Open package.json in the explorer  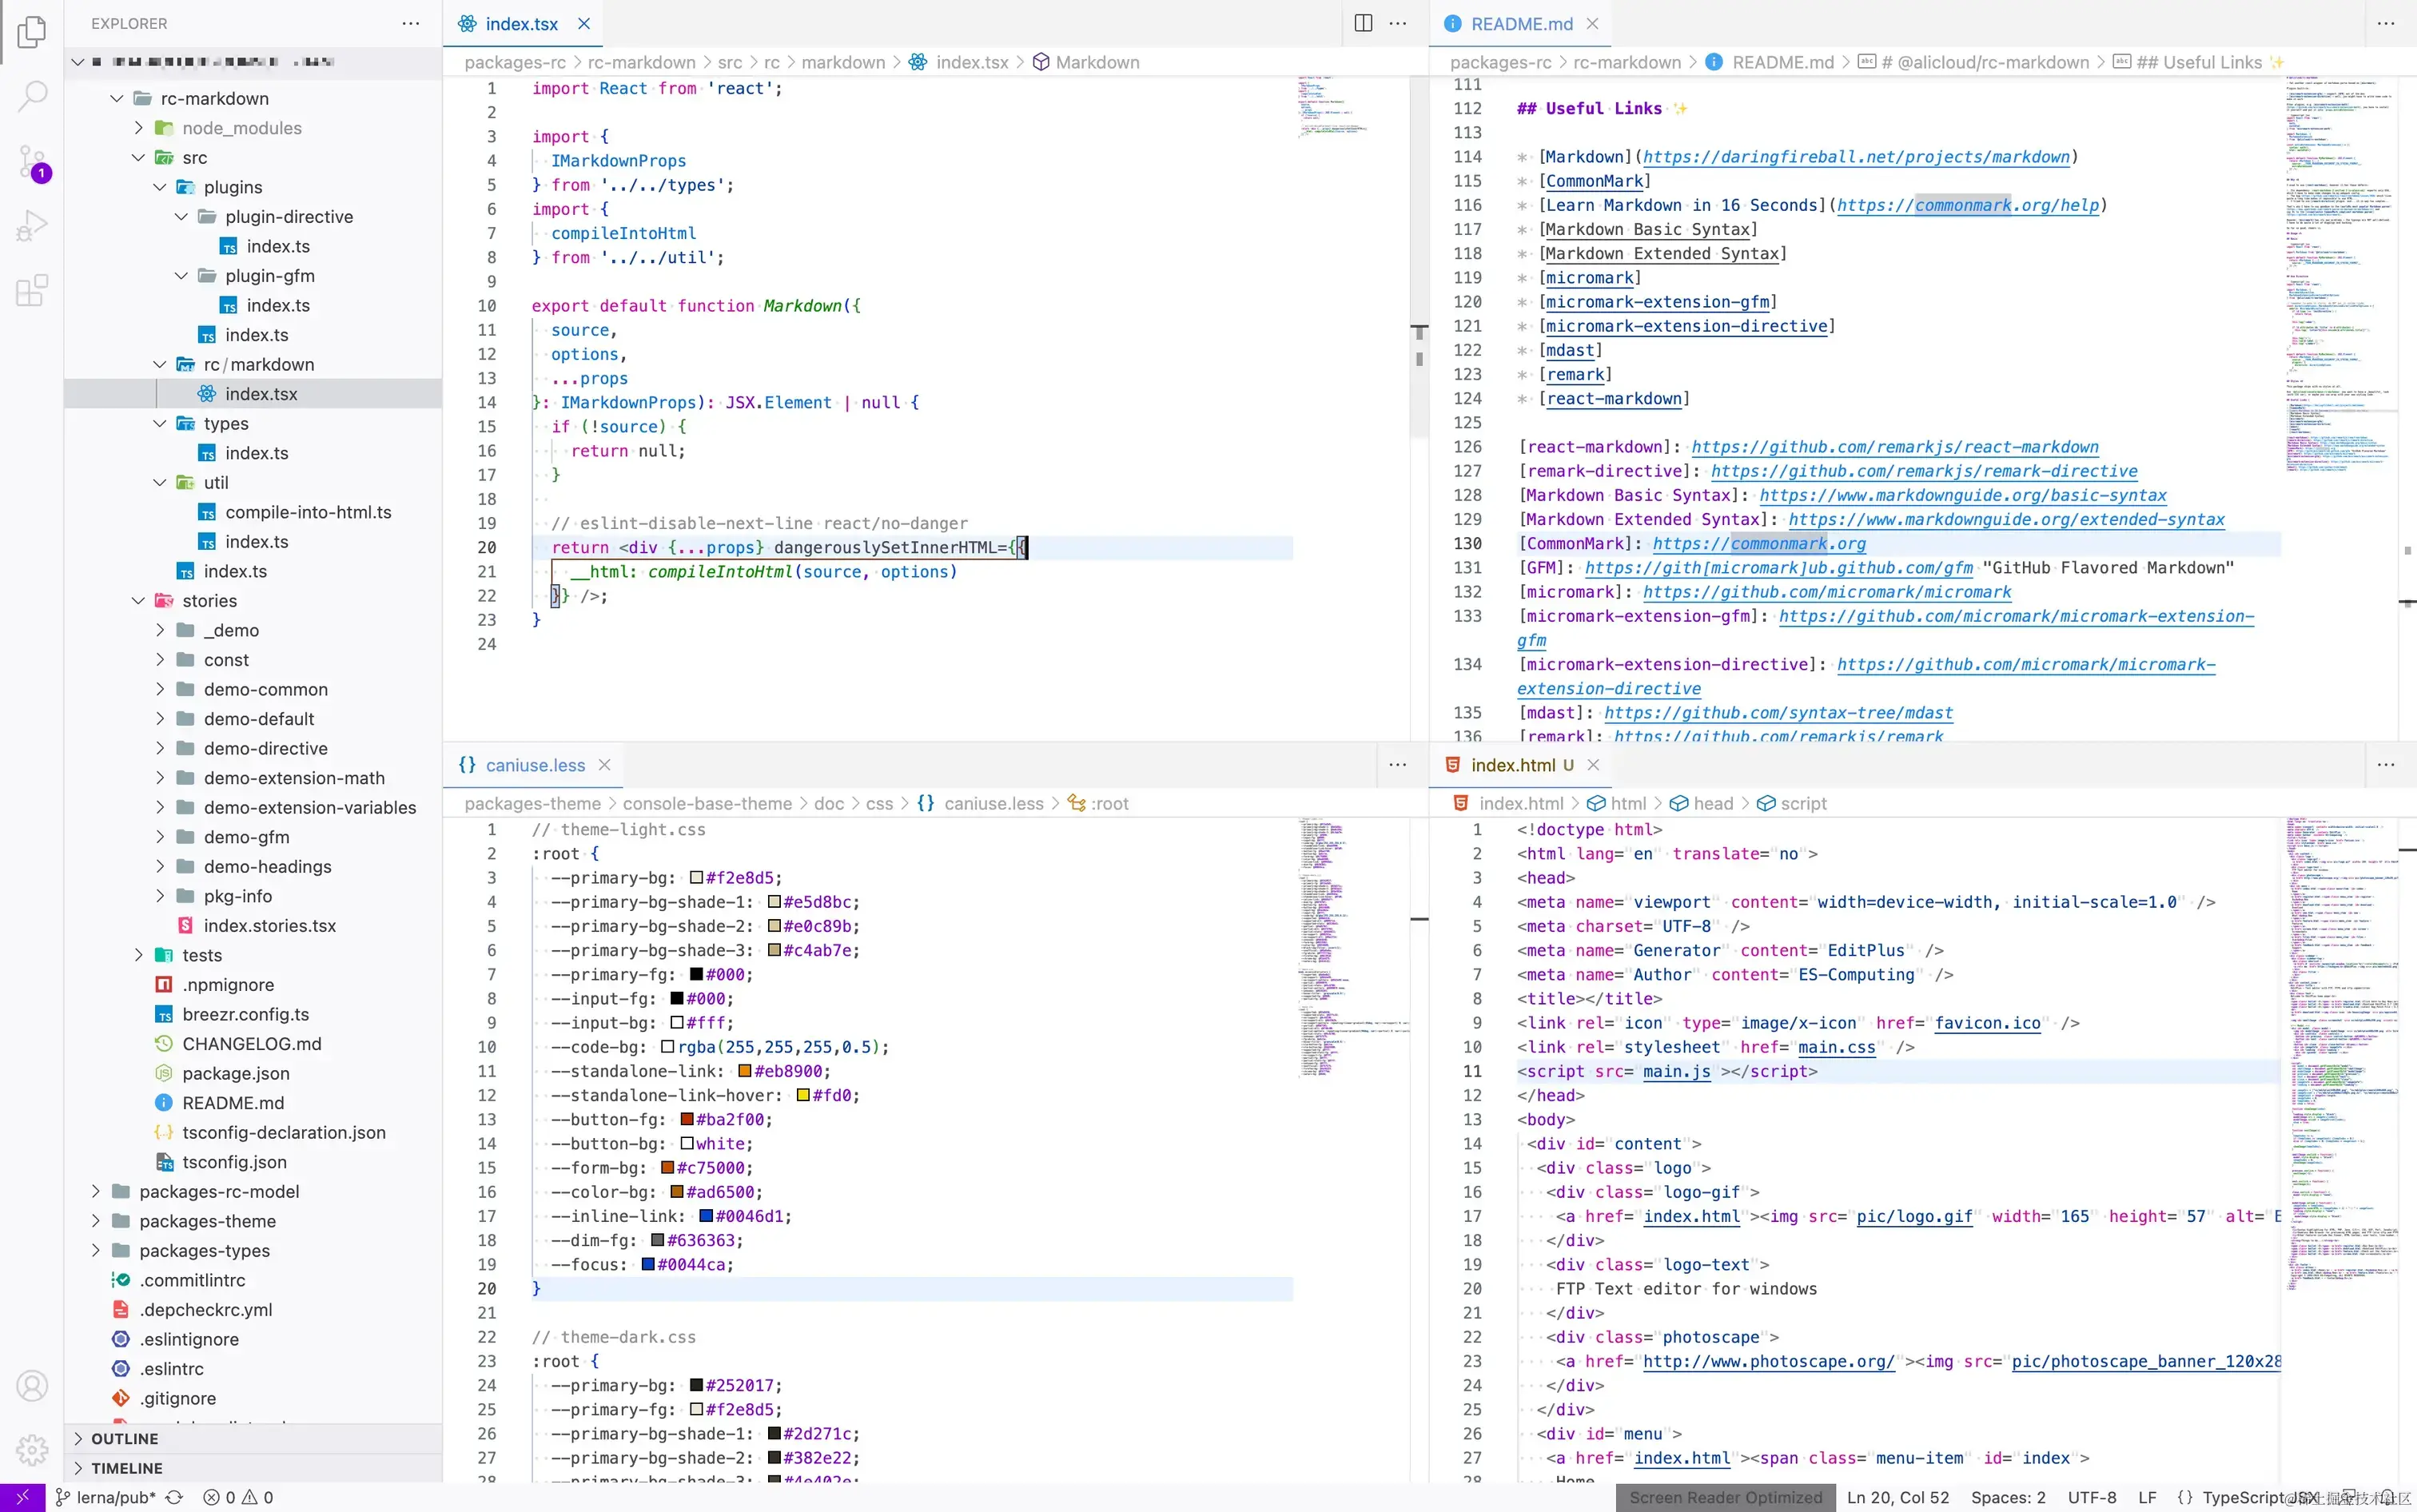[235, 1073]
